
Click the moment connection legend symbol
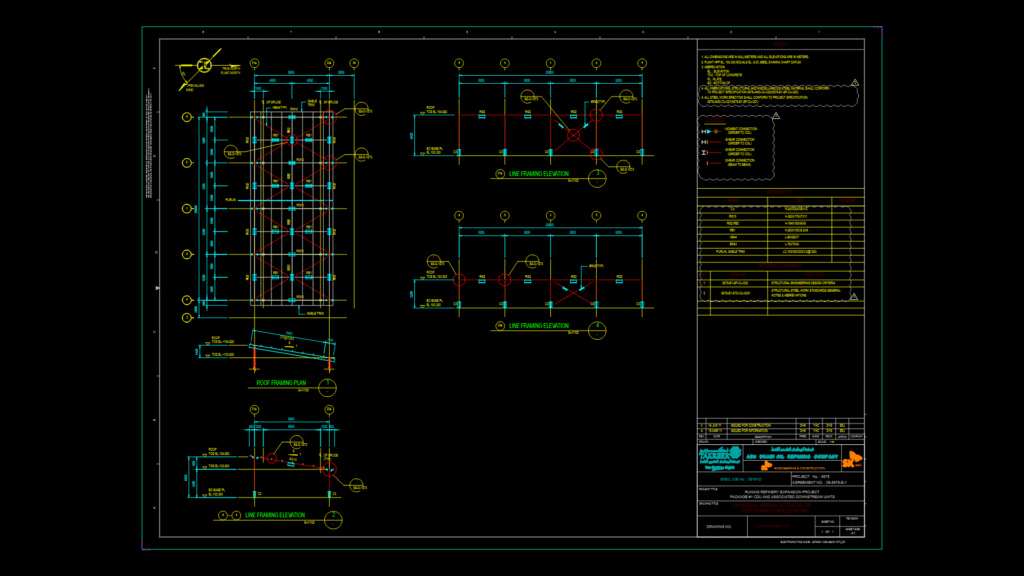(711, 131)
